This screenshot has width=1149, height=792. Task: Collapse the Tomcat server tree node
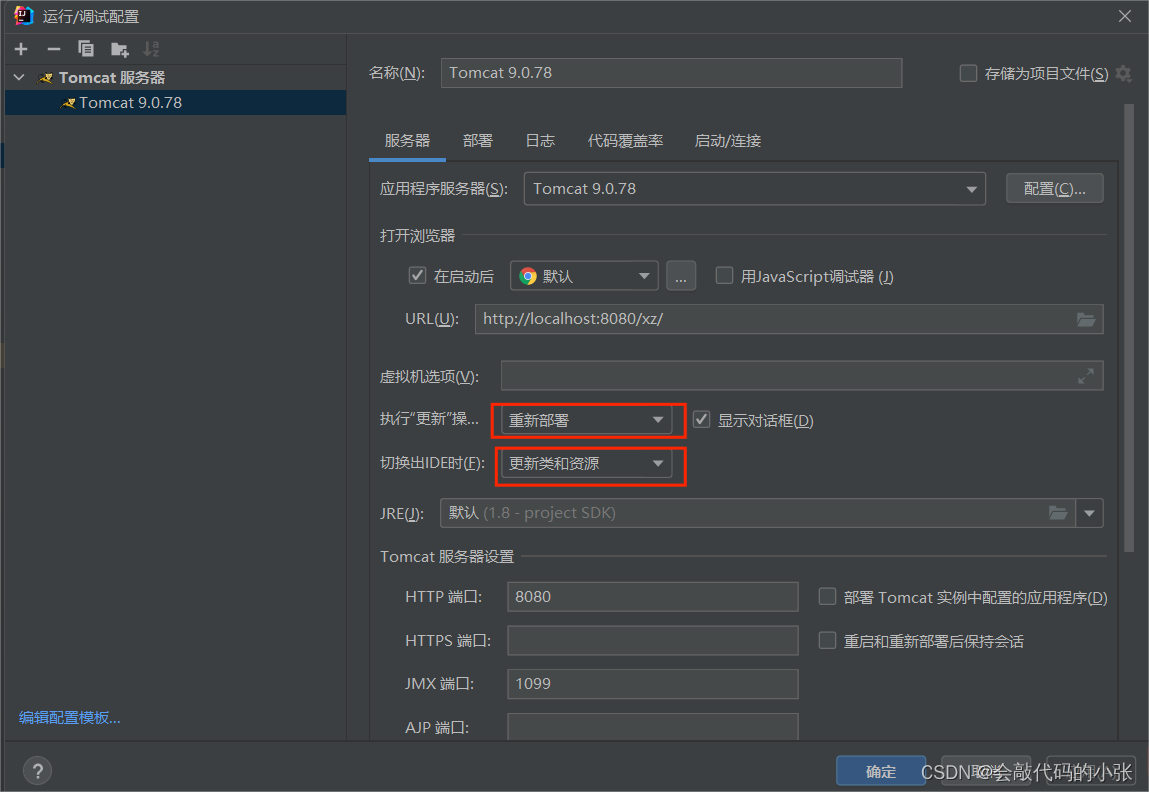tap(20, 78)
